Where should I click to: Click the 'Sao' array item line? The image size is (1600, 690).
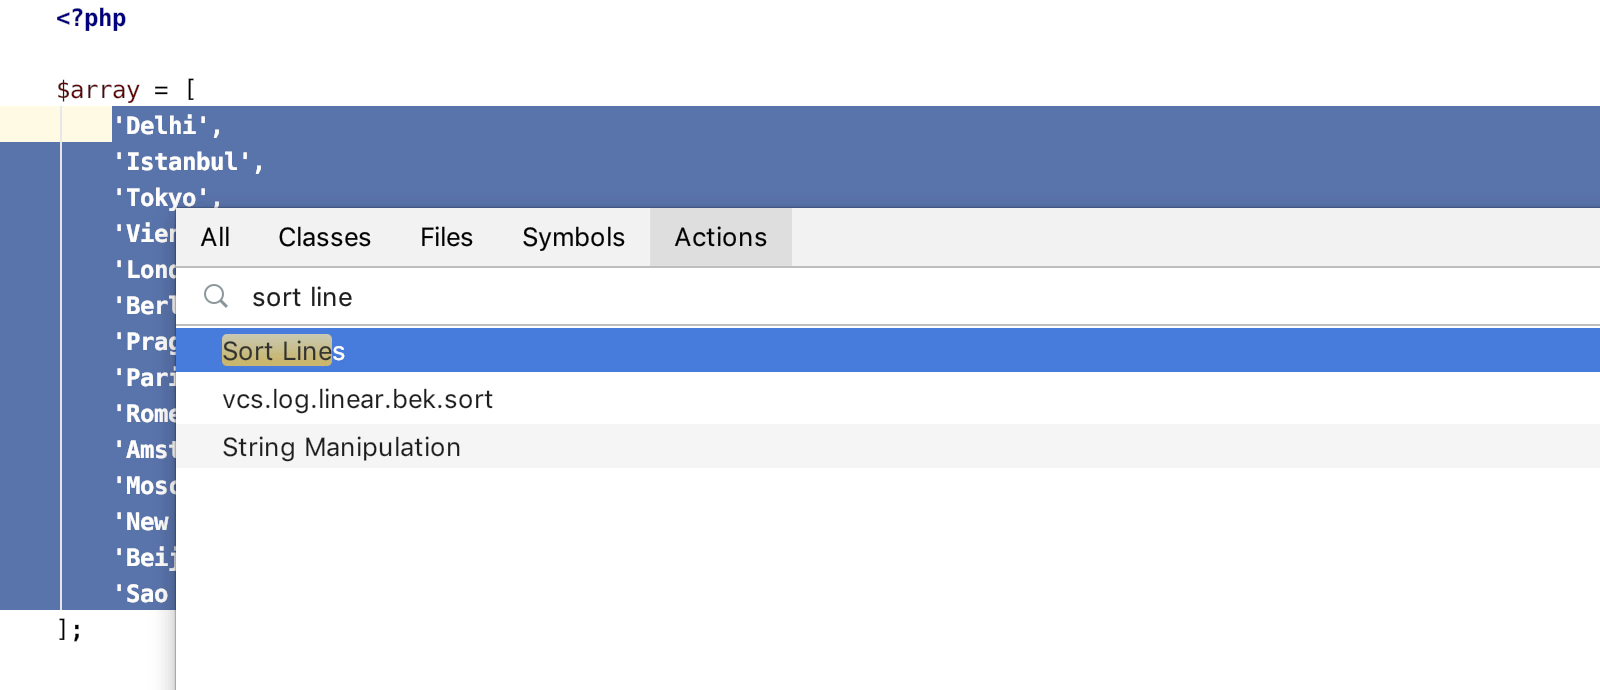tap(145, 593)
